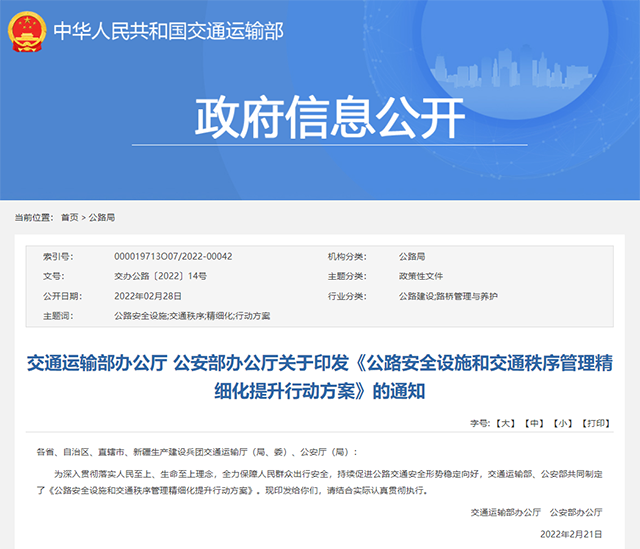Click the 字号 label

point(480,423)
